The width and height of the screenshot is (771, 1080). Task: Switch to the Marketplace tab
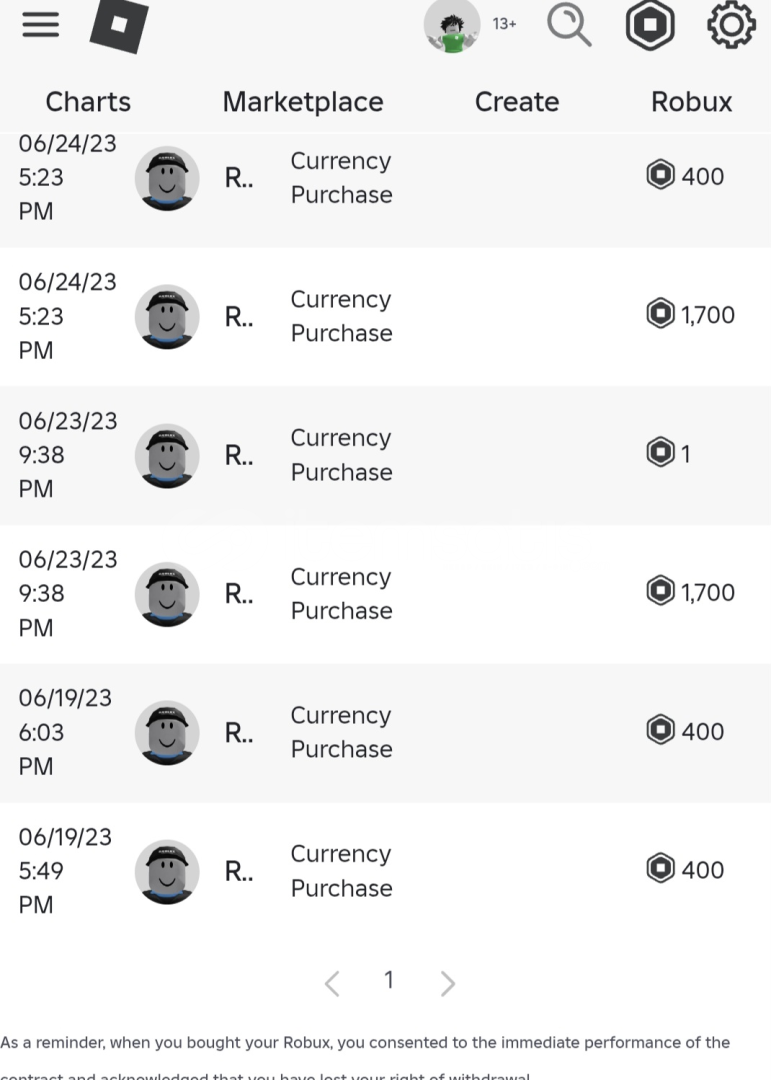(303, 102)
